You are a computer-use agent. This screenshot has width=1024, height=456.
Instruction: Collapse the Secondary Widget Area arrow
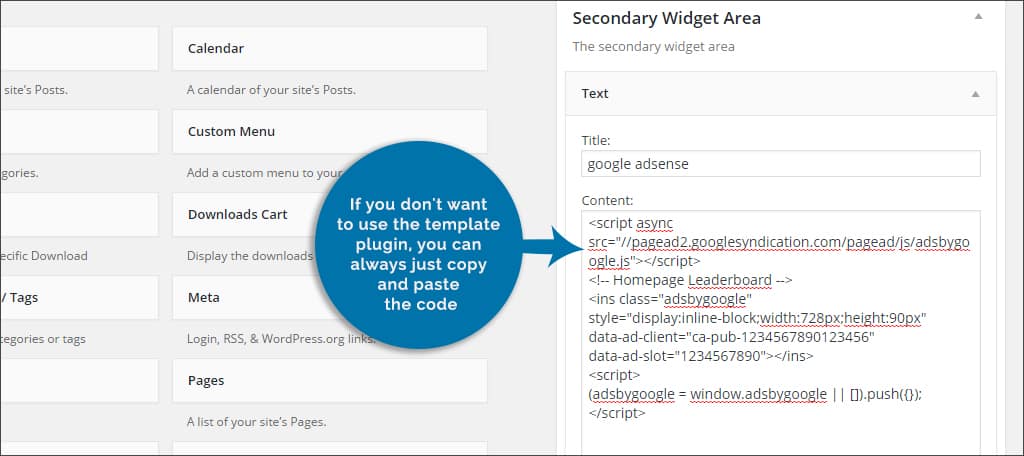pos(977,18)
